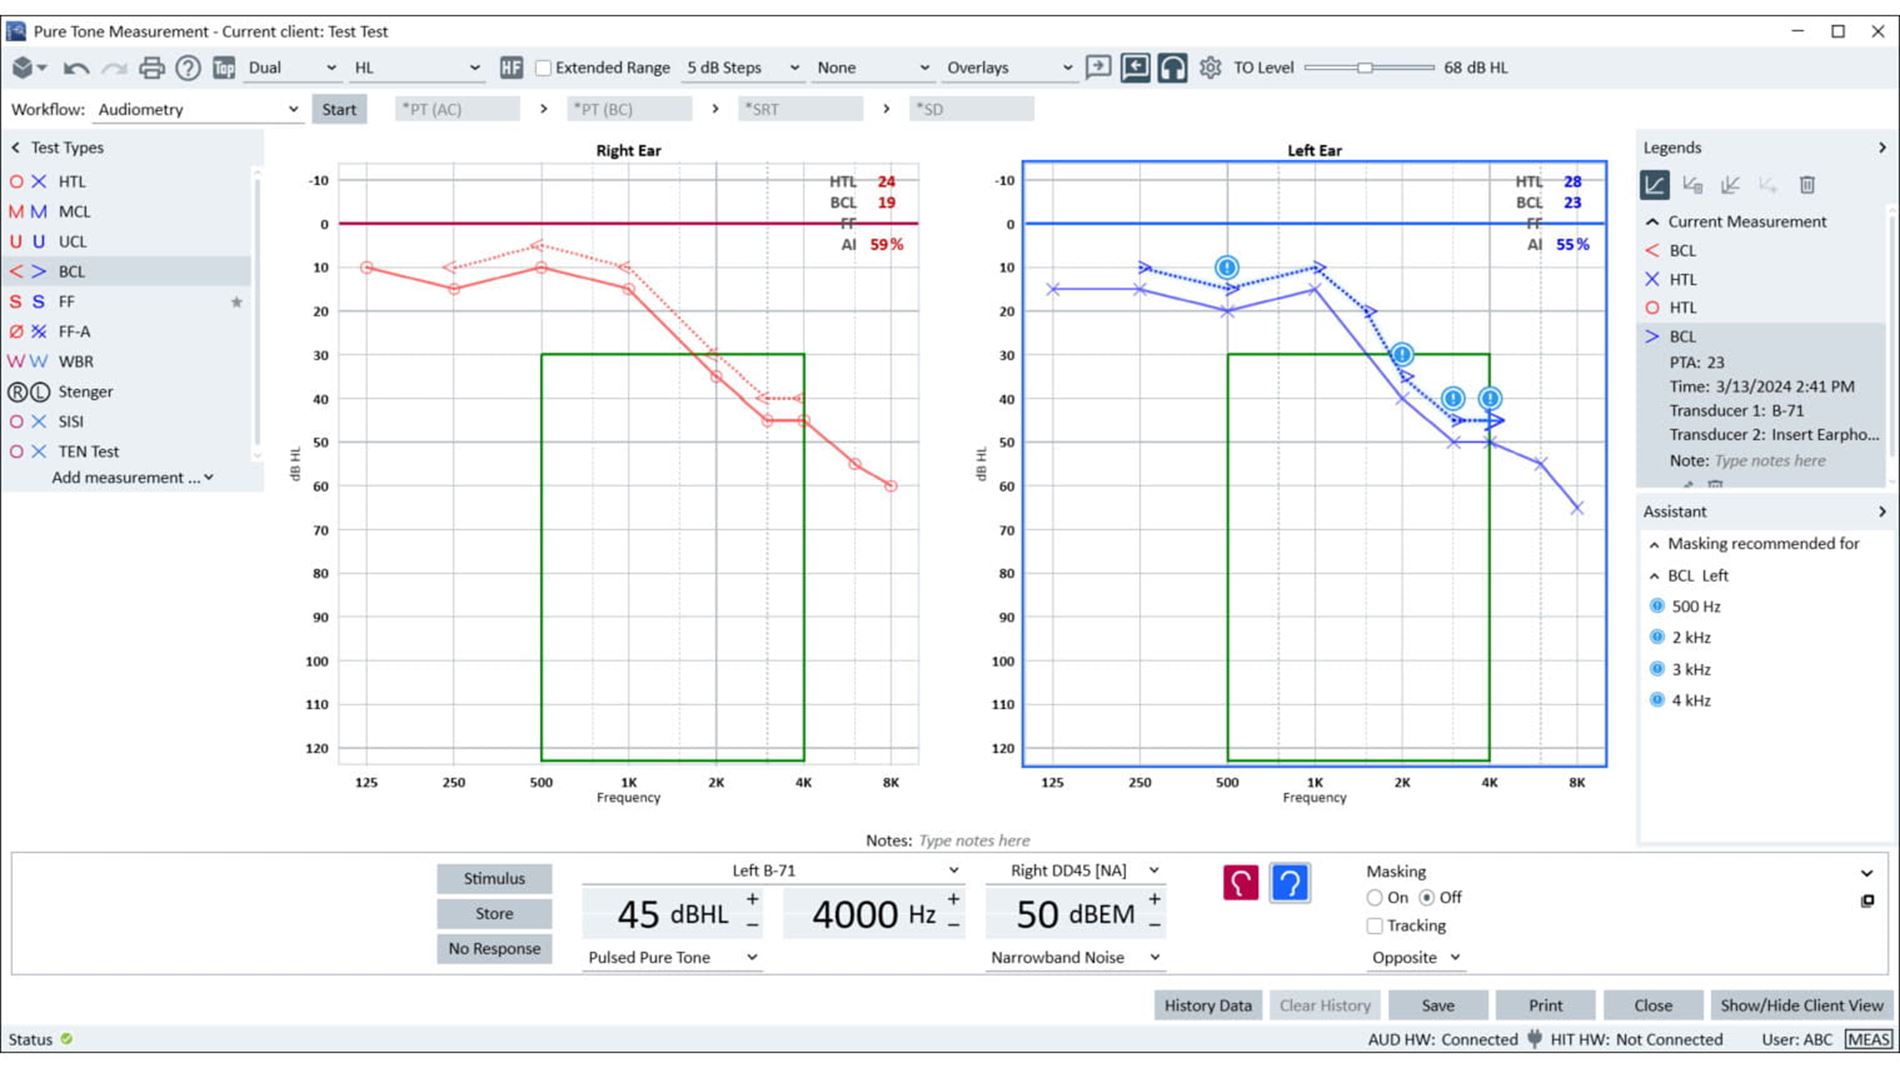Click the print icon in the top toolbar

(x=151, y=67)
